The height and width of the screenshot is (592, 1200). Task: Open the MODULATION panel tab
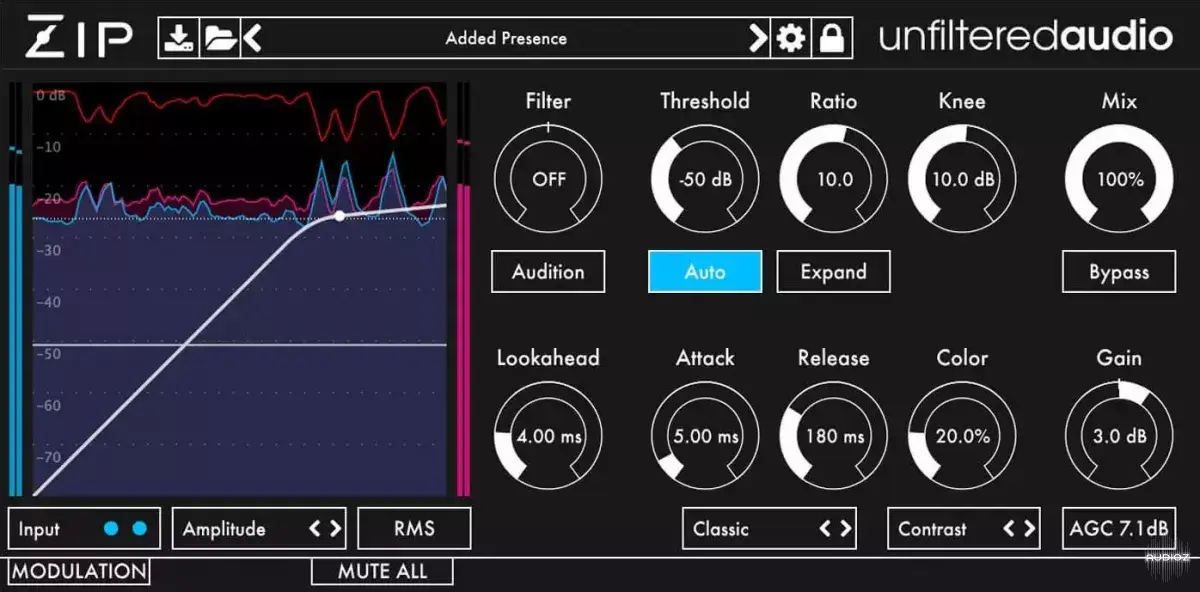pyautogui.click(x=79, y=571)
